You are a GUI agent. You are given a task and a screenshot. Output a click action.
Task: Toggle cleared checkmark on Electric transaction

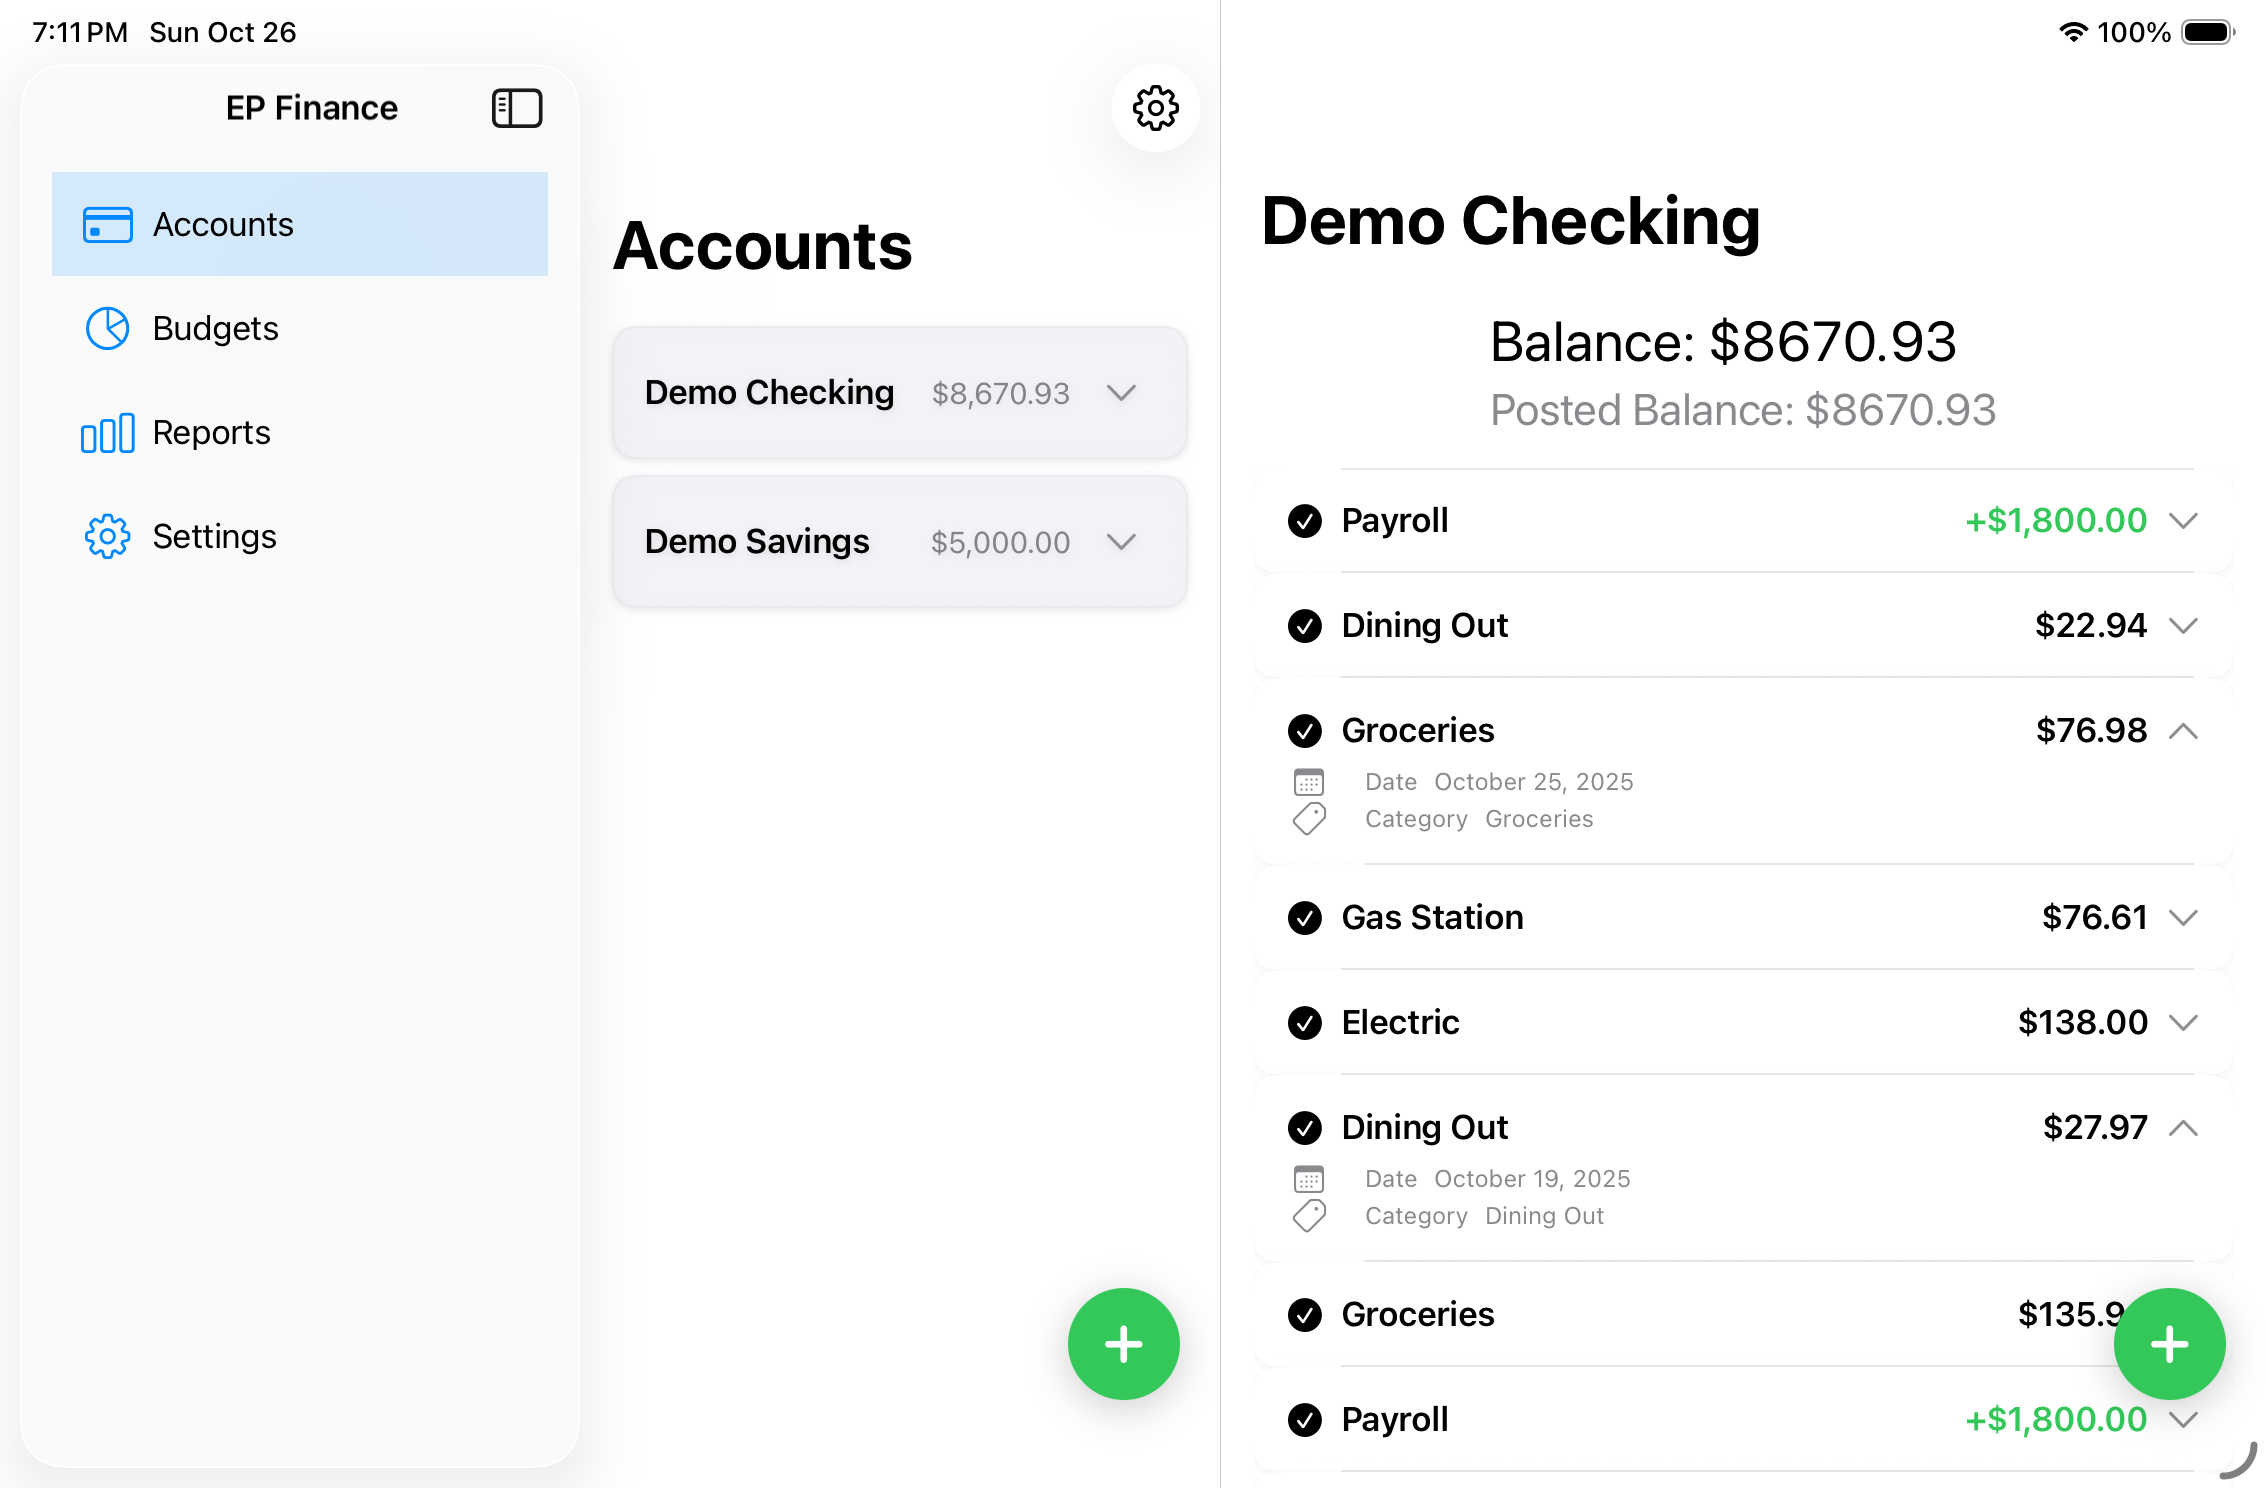(1304, 1023)
